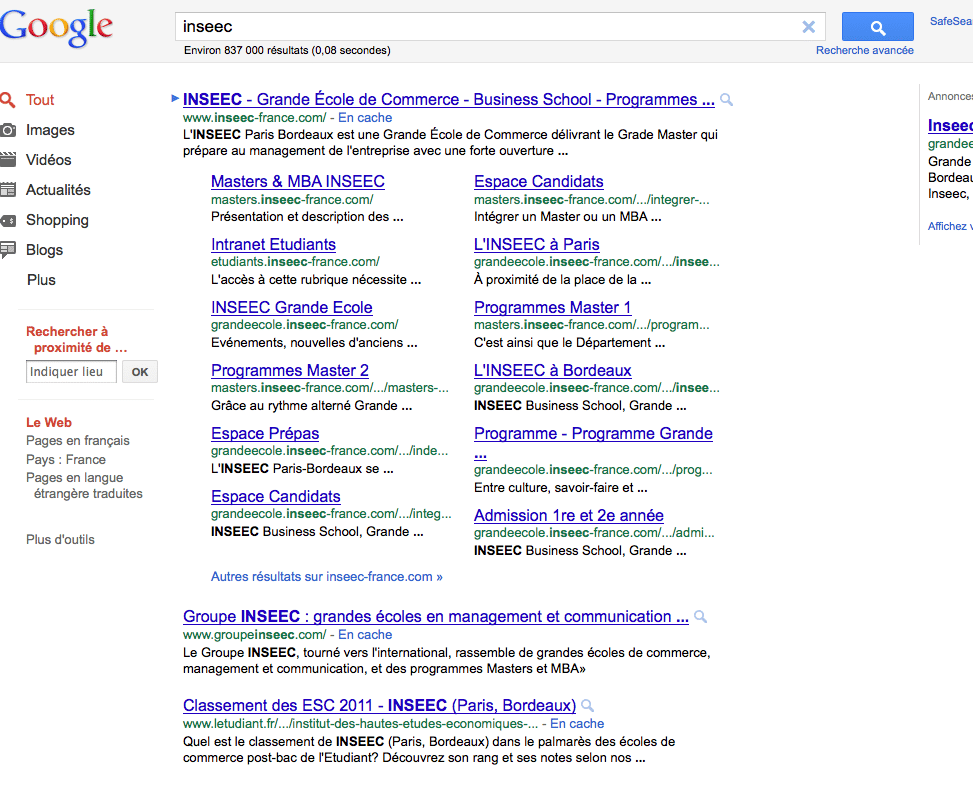Open Admission 1re et 2e année sitelink
The image size is (973, 786).
pyautogui.click(x=569, y=516)
